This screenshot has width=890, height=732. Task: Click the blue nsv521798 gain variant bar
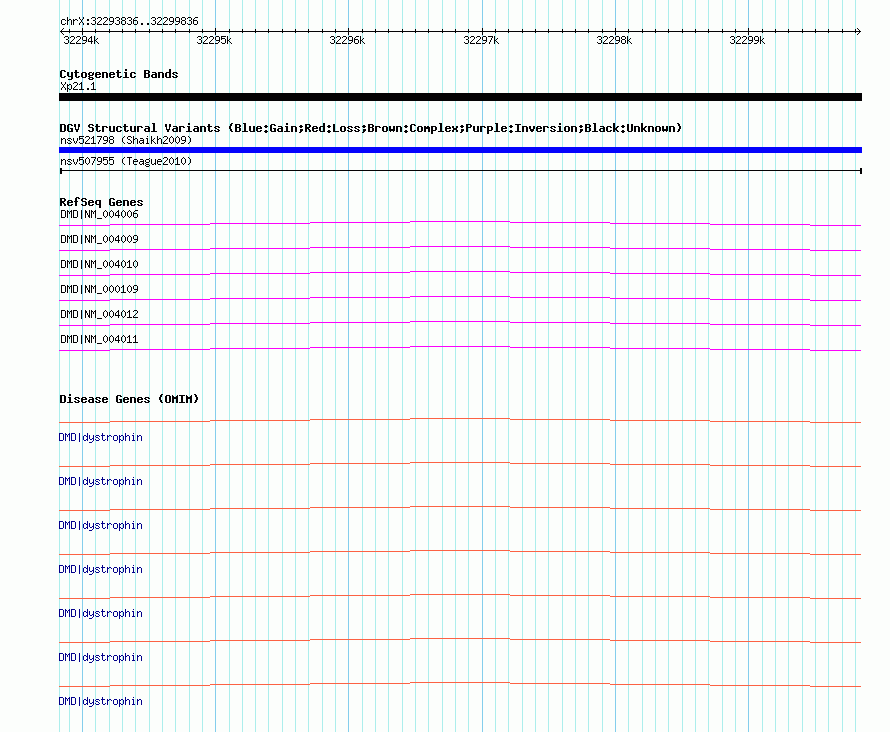coord(460,150)
